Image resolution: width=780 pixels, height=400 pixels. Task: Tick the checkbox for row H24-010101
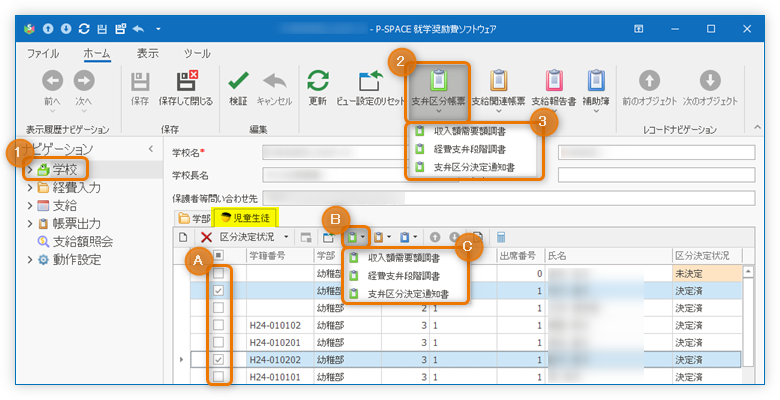tap(218, 377)
